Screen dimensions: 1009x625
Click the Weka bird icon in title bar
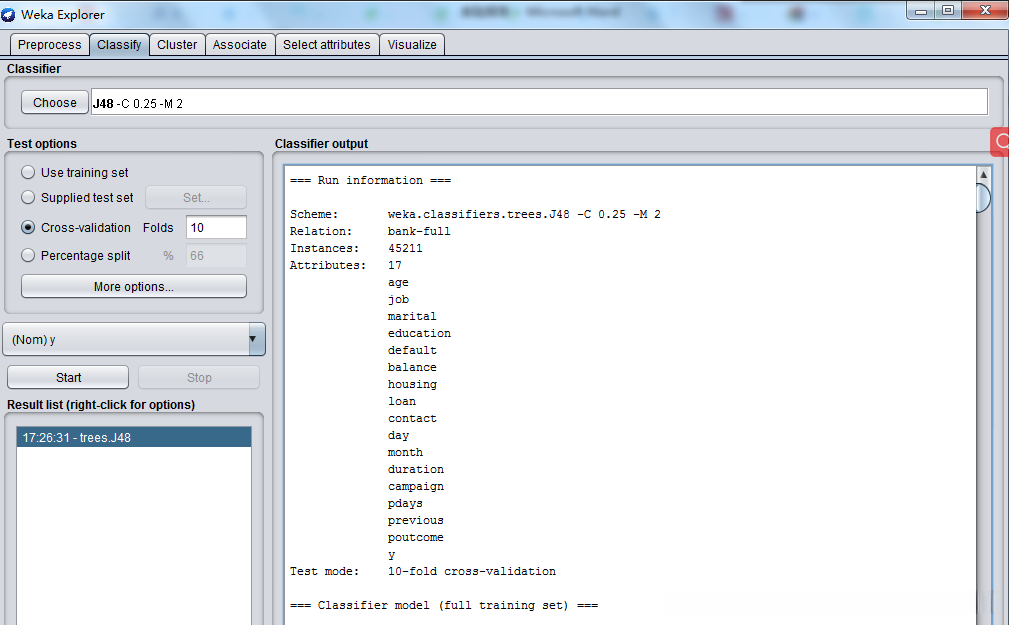click(10, 15)
